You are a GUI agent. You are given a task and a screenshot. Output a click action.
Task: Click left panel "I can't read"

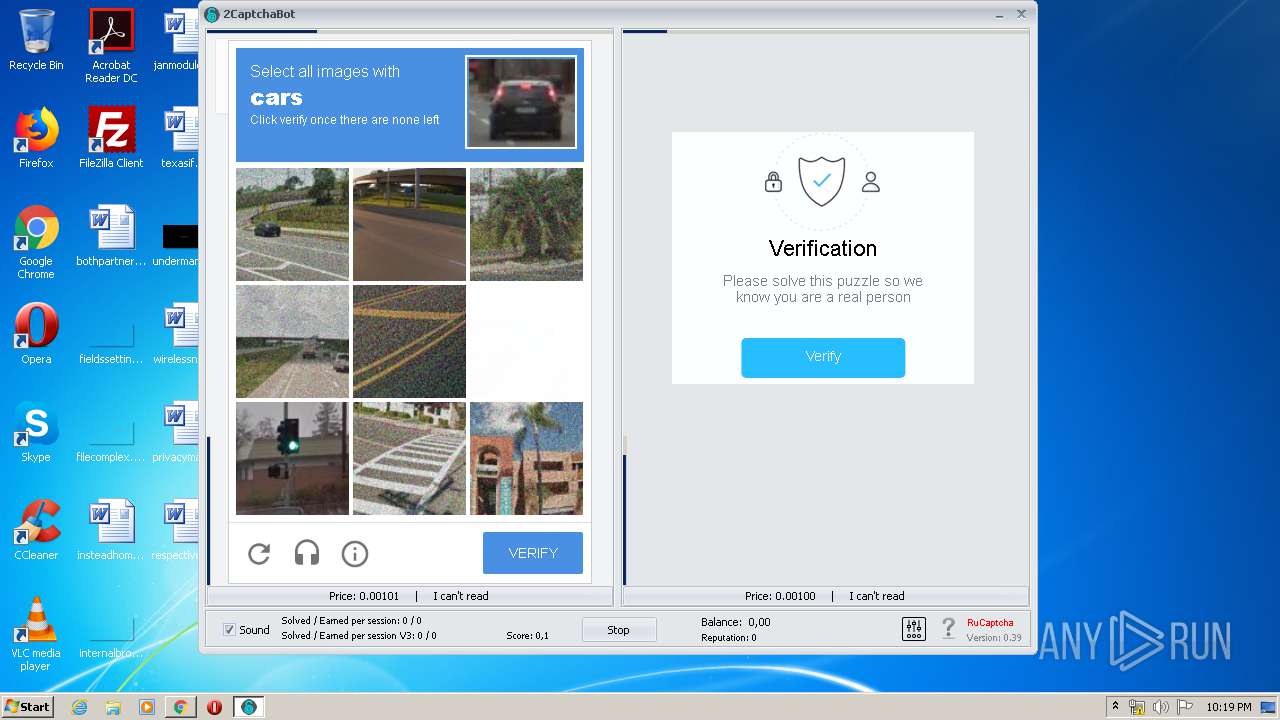click(461, 596)
